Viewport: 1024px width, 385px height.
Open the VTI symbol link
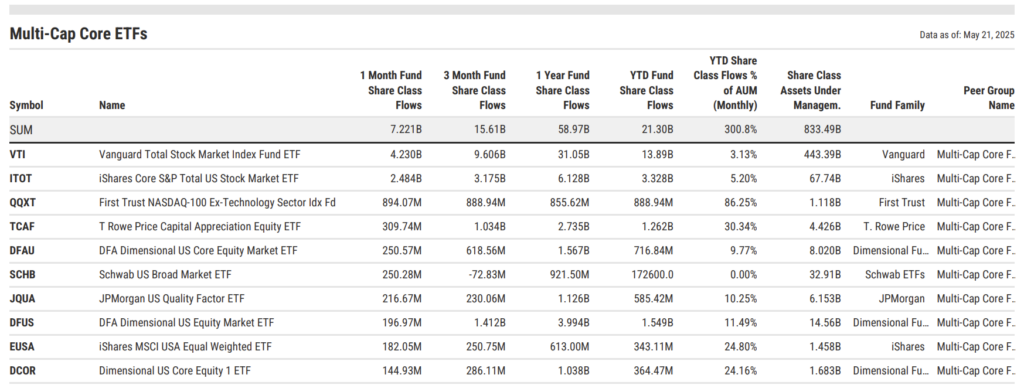coord(18,155)
